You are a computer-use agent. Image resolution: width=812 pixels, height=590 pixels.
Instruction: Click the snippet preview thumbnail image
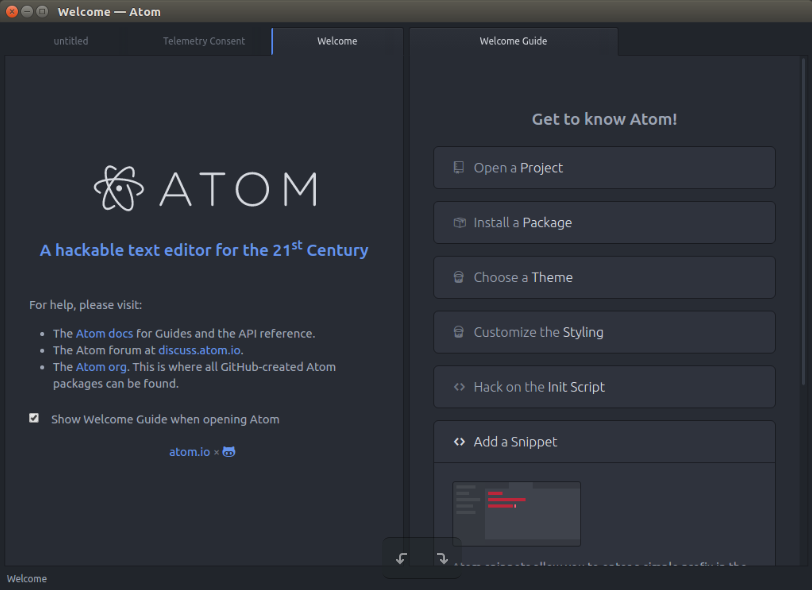516,513
